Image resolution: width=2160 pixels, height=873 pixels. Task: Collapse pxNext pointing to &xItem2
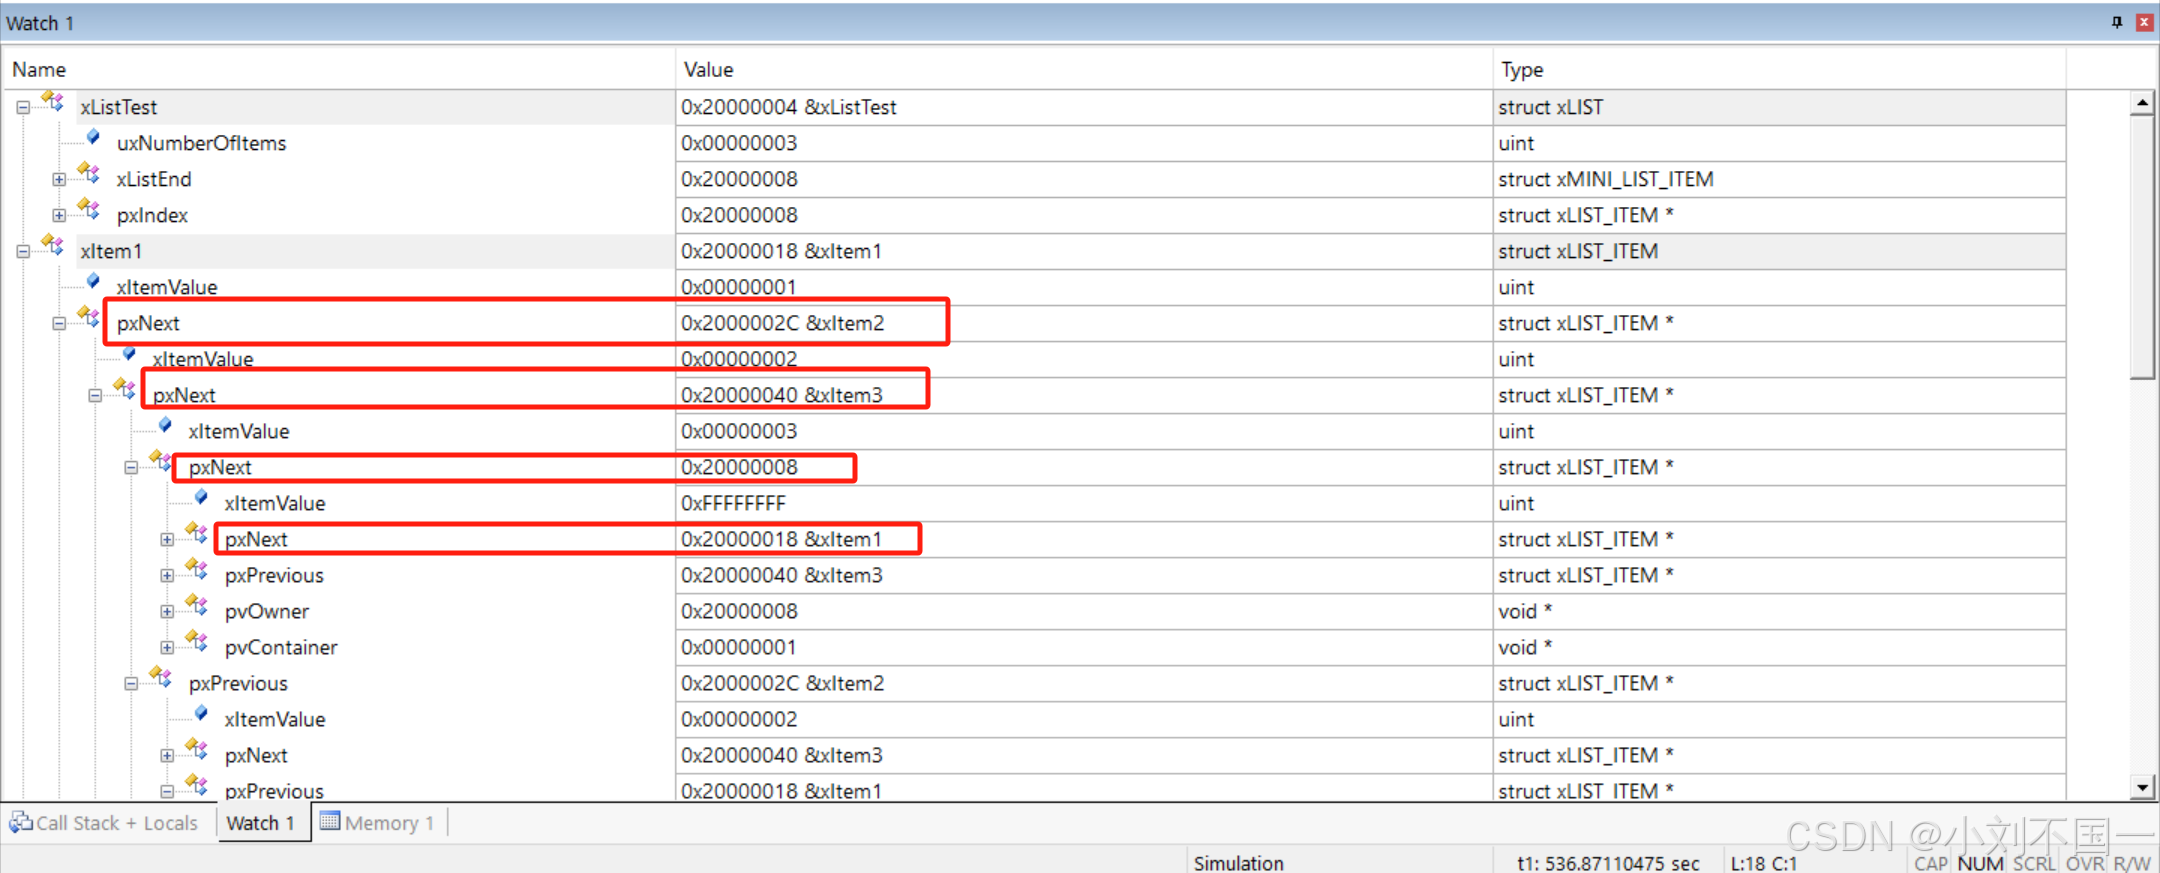tap(59, 323)
